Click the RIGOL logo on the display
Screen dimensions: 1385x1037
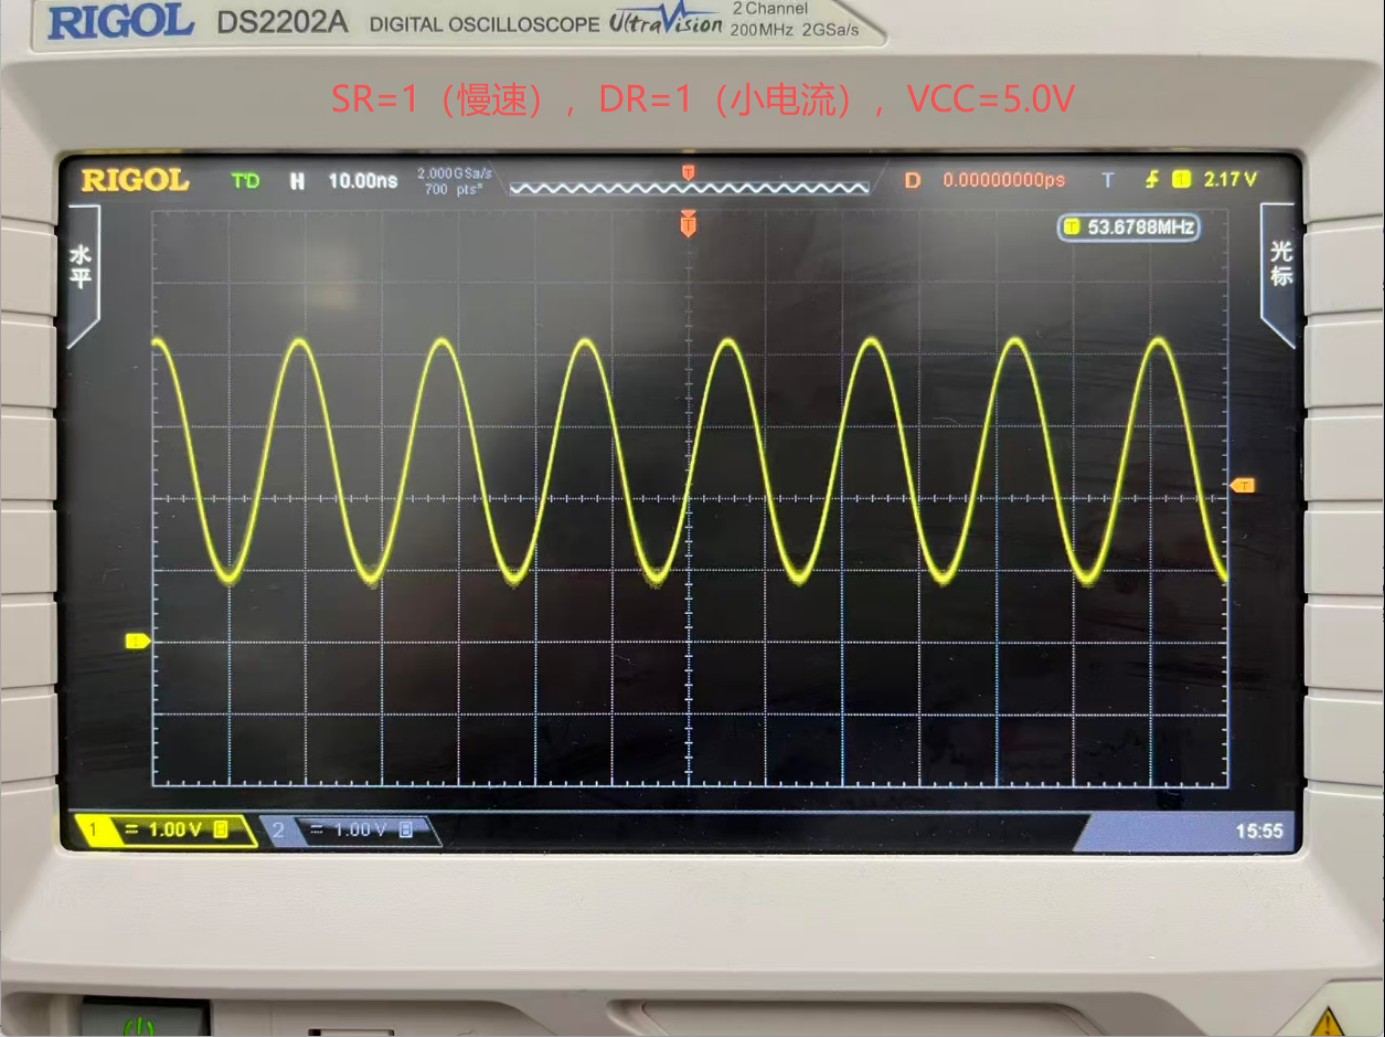tap(135, 180)
